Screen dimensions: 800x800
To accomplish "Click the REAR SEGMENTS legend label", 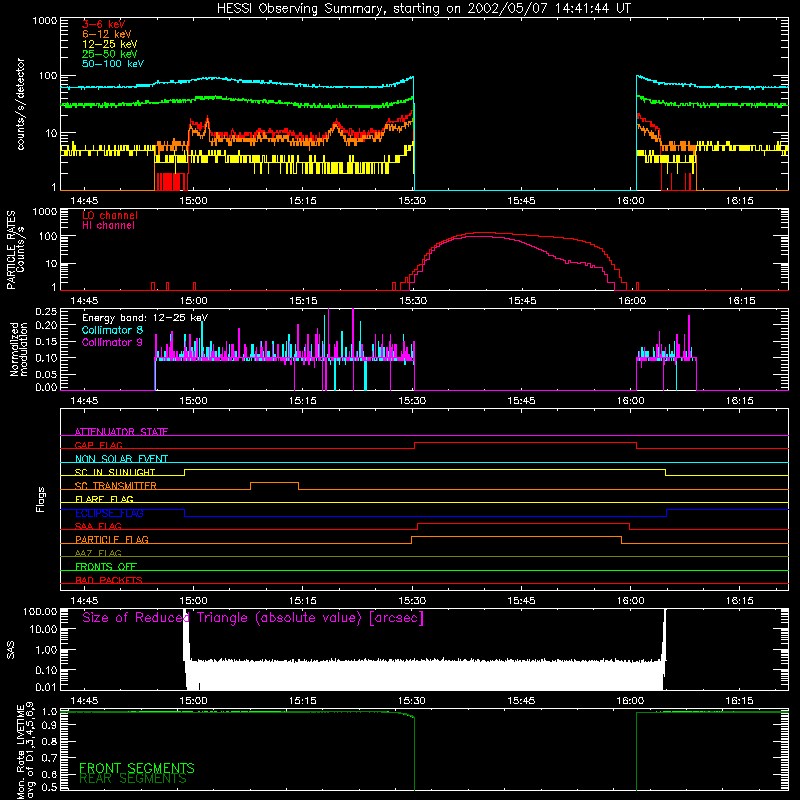I will tap(133, 779).
